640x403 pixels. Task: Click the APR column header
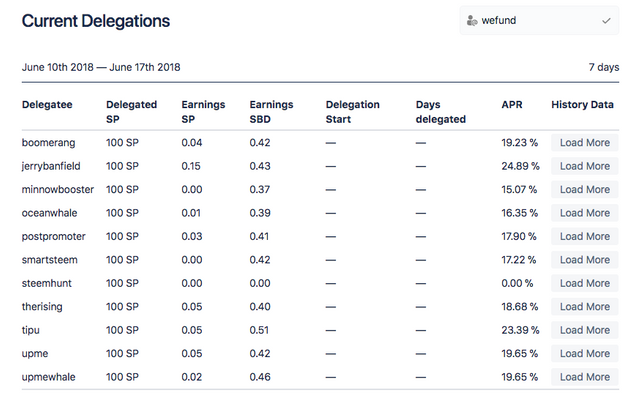click(512, 105)
